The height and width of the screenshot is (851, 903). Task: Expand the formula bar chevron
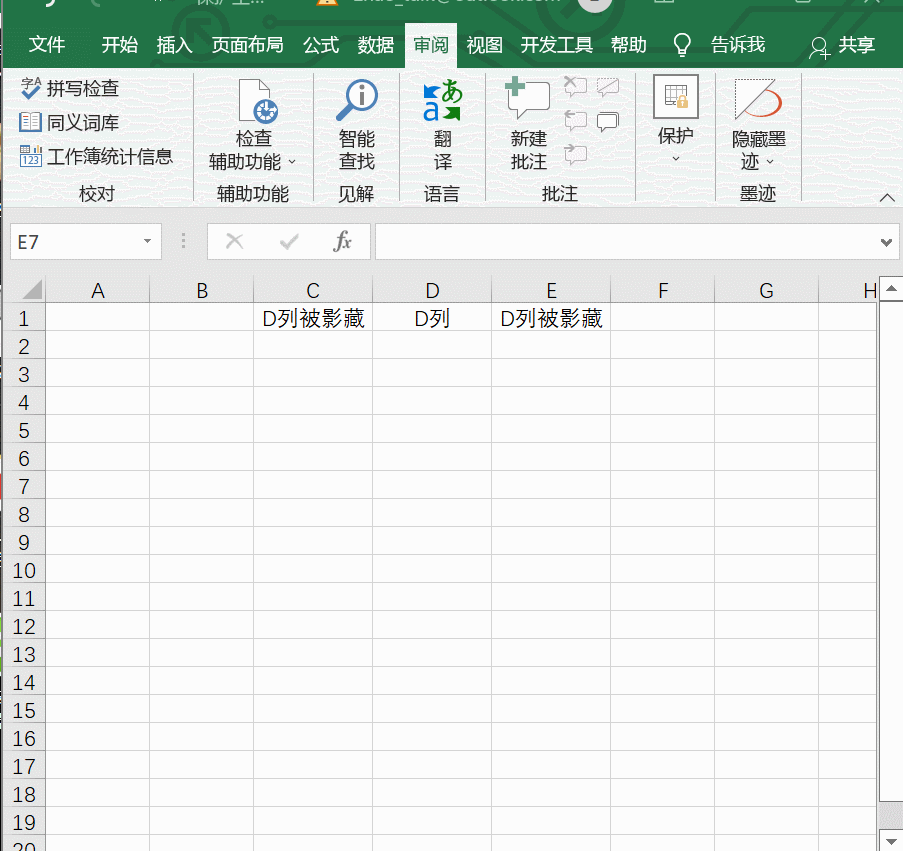(x=886, y=242)
